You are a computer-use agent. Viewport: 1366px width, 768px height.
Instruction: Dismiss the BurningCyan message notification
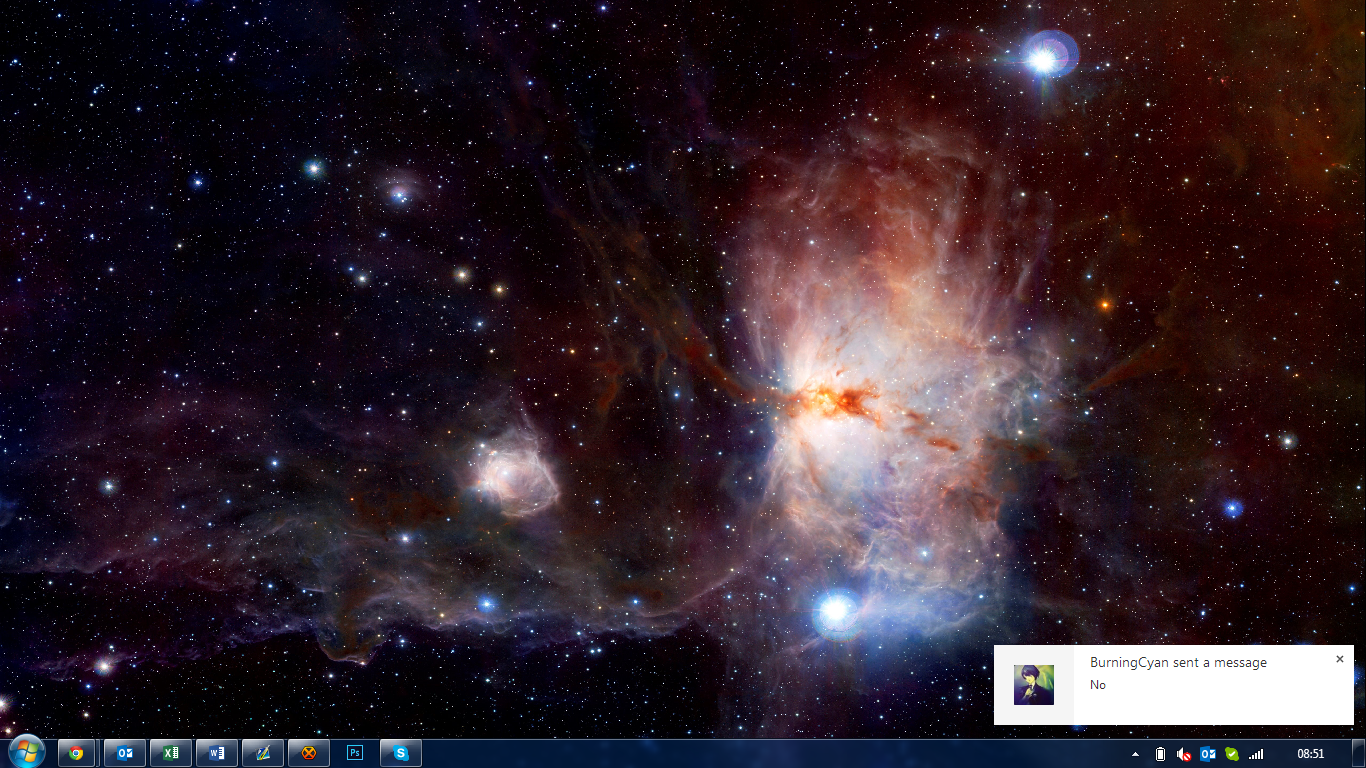coord(1340,659)
